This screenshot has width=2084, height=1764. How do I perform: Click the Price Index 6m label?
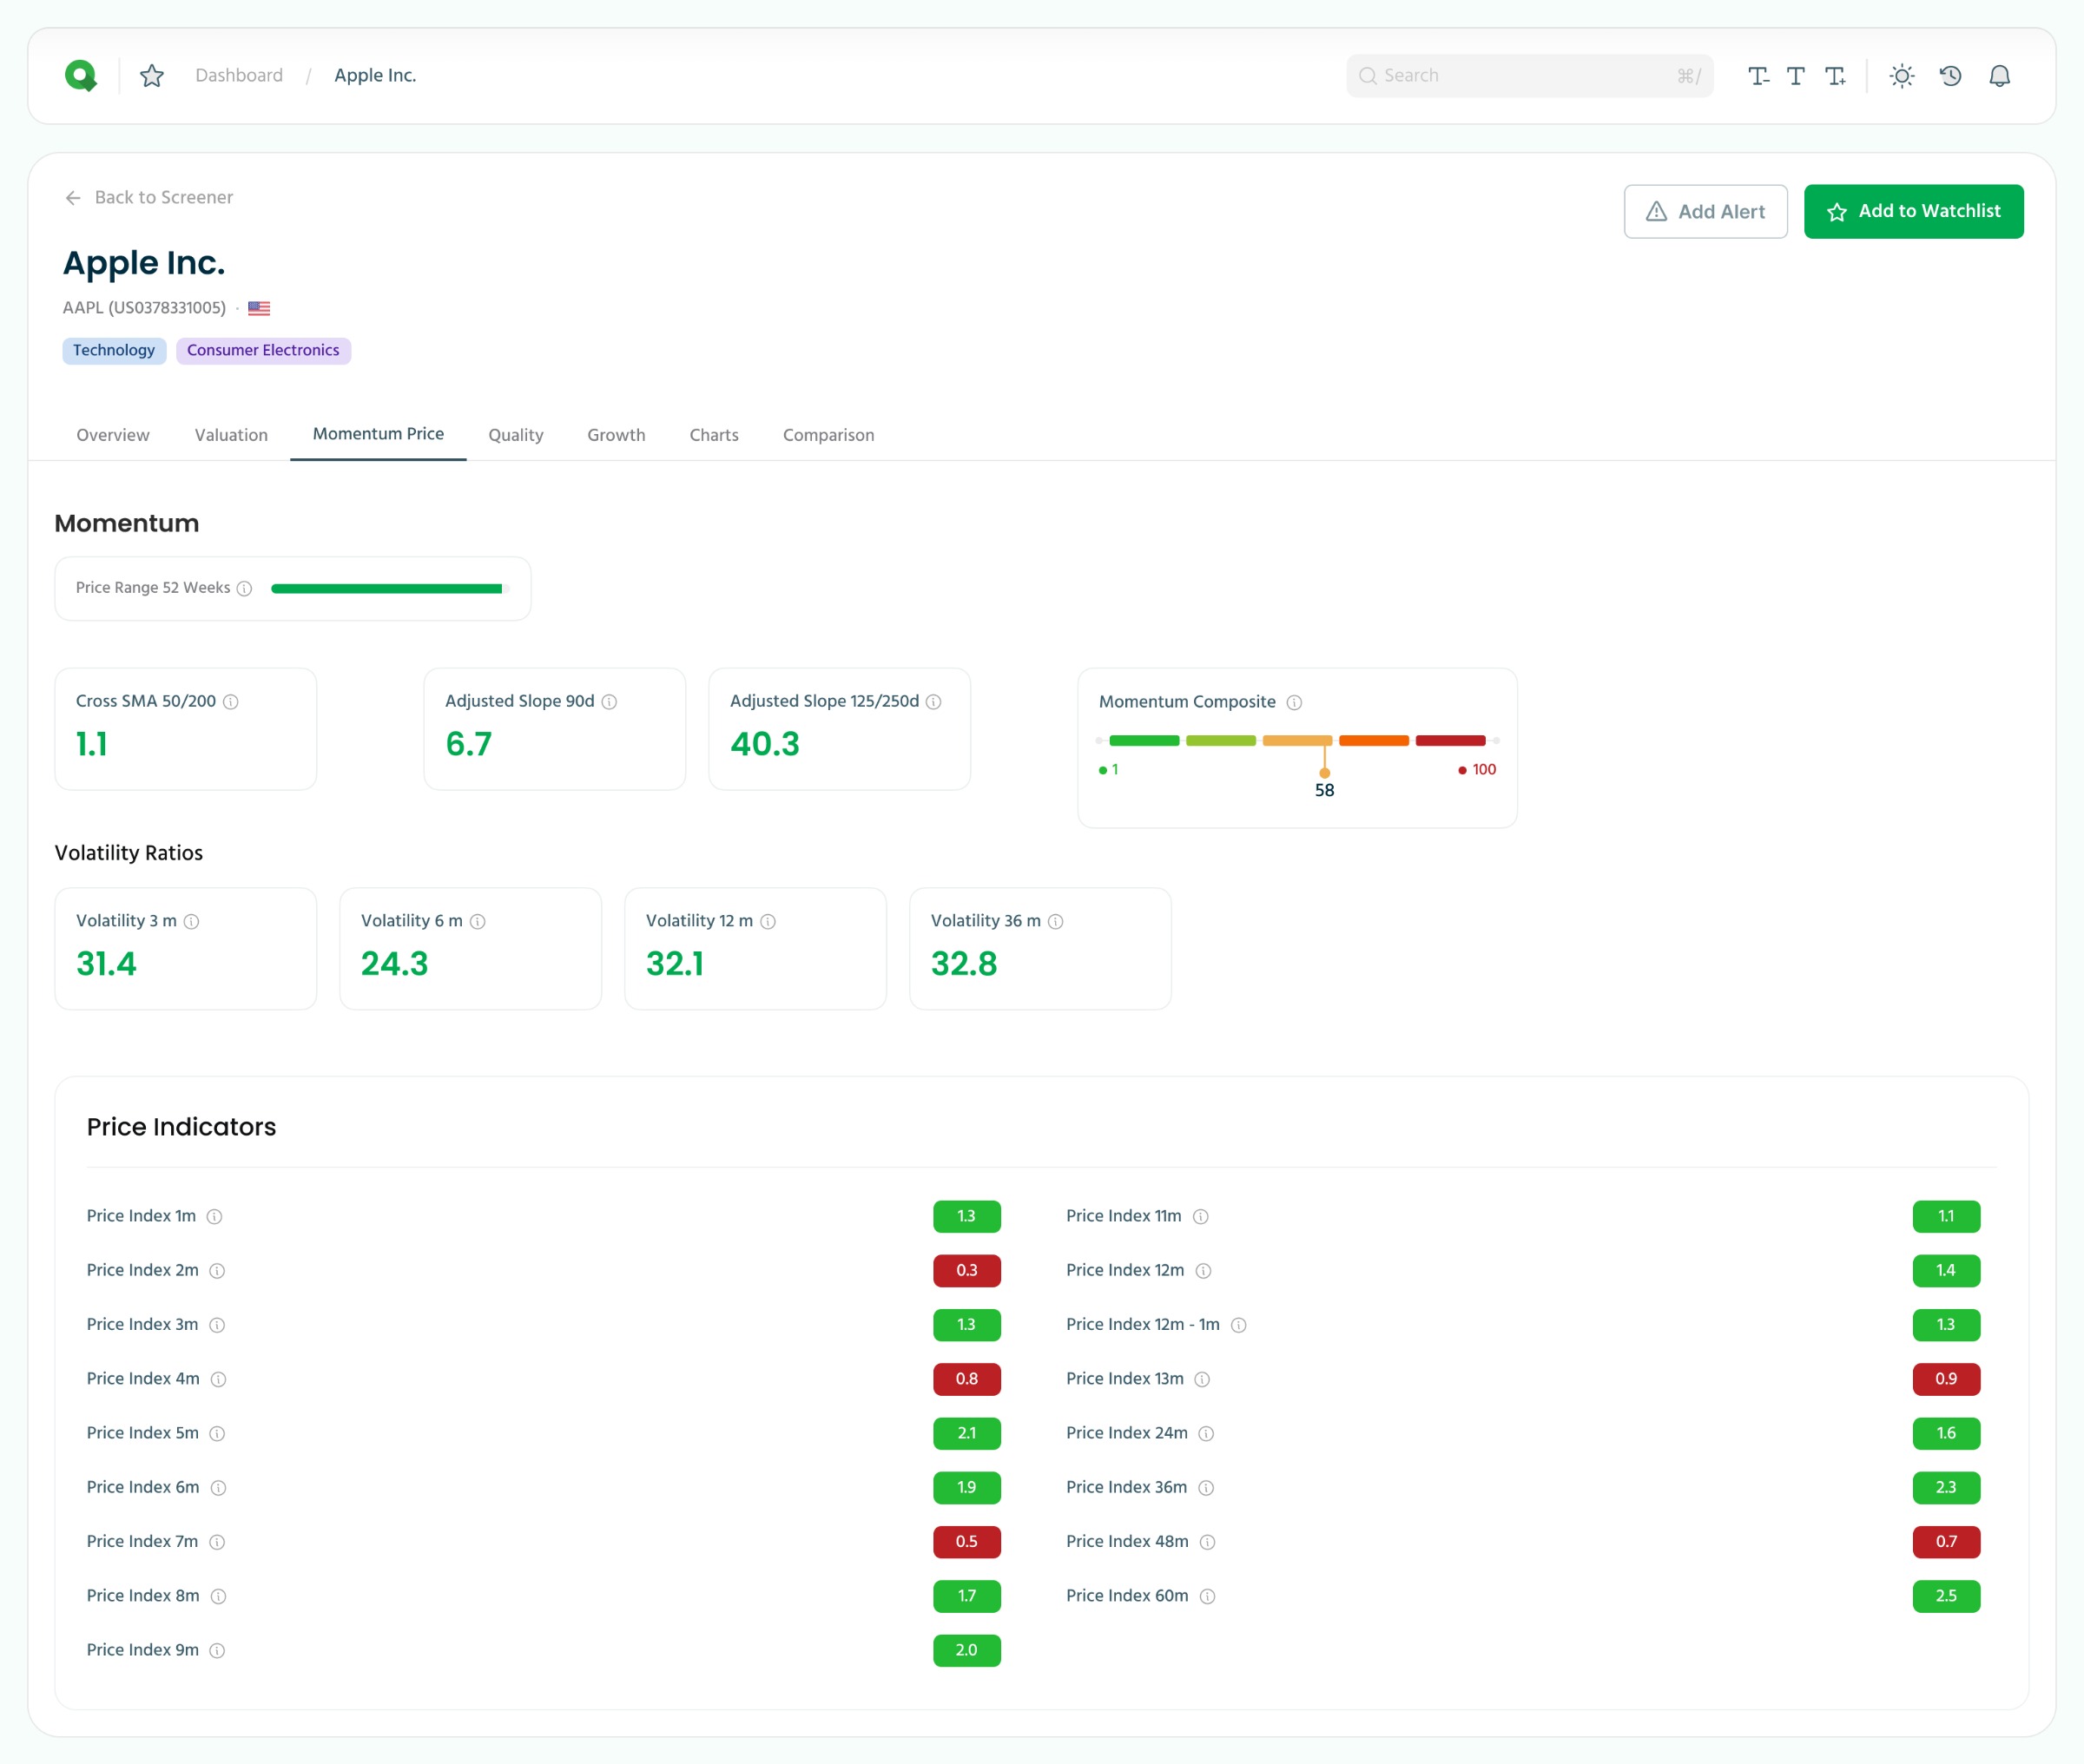143,1488
